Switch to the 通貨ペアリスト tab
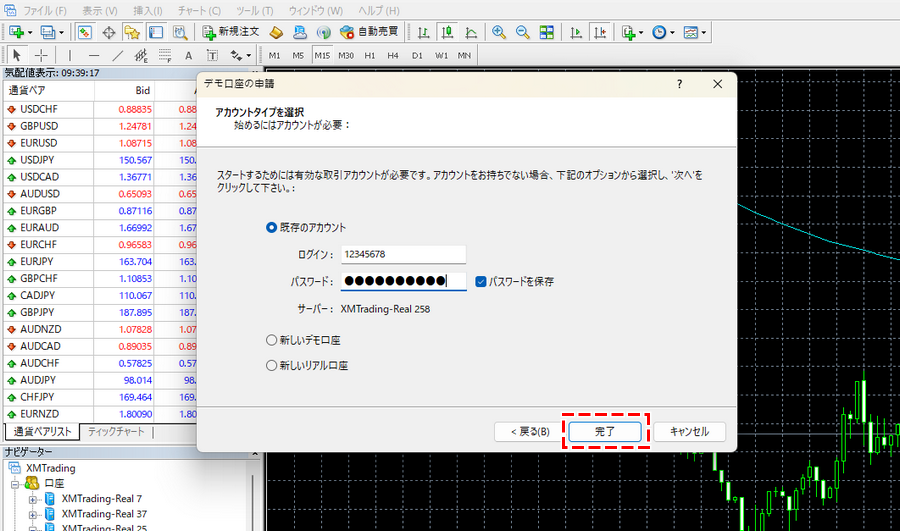 click(x=42, y=432)
